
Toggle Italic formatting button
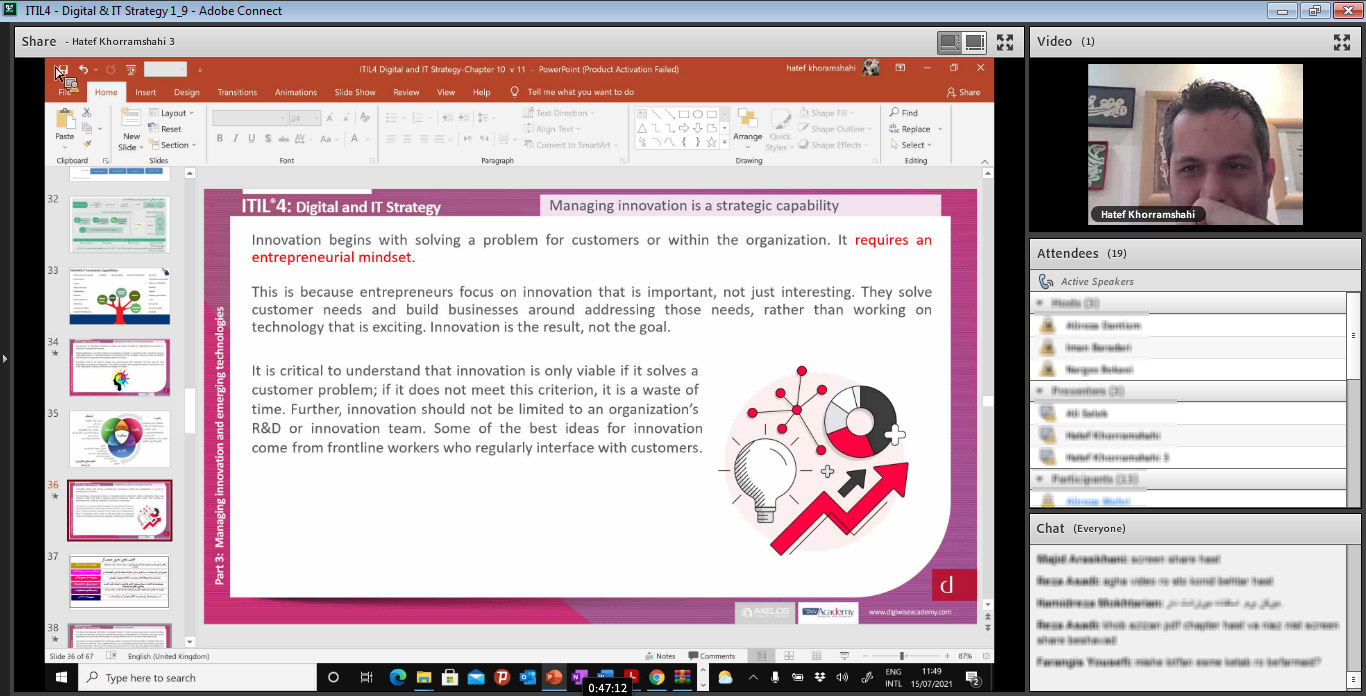tap(234, 138)
